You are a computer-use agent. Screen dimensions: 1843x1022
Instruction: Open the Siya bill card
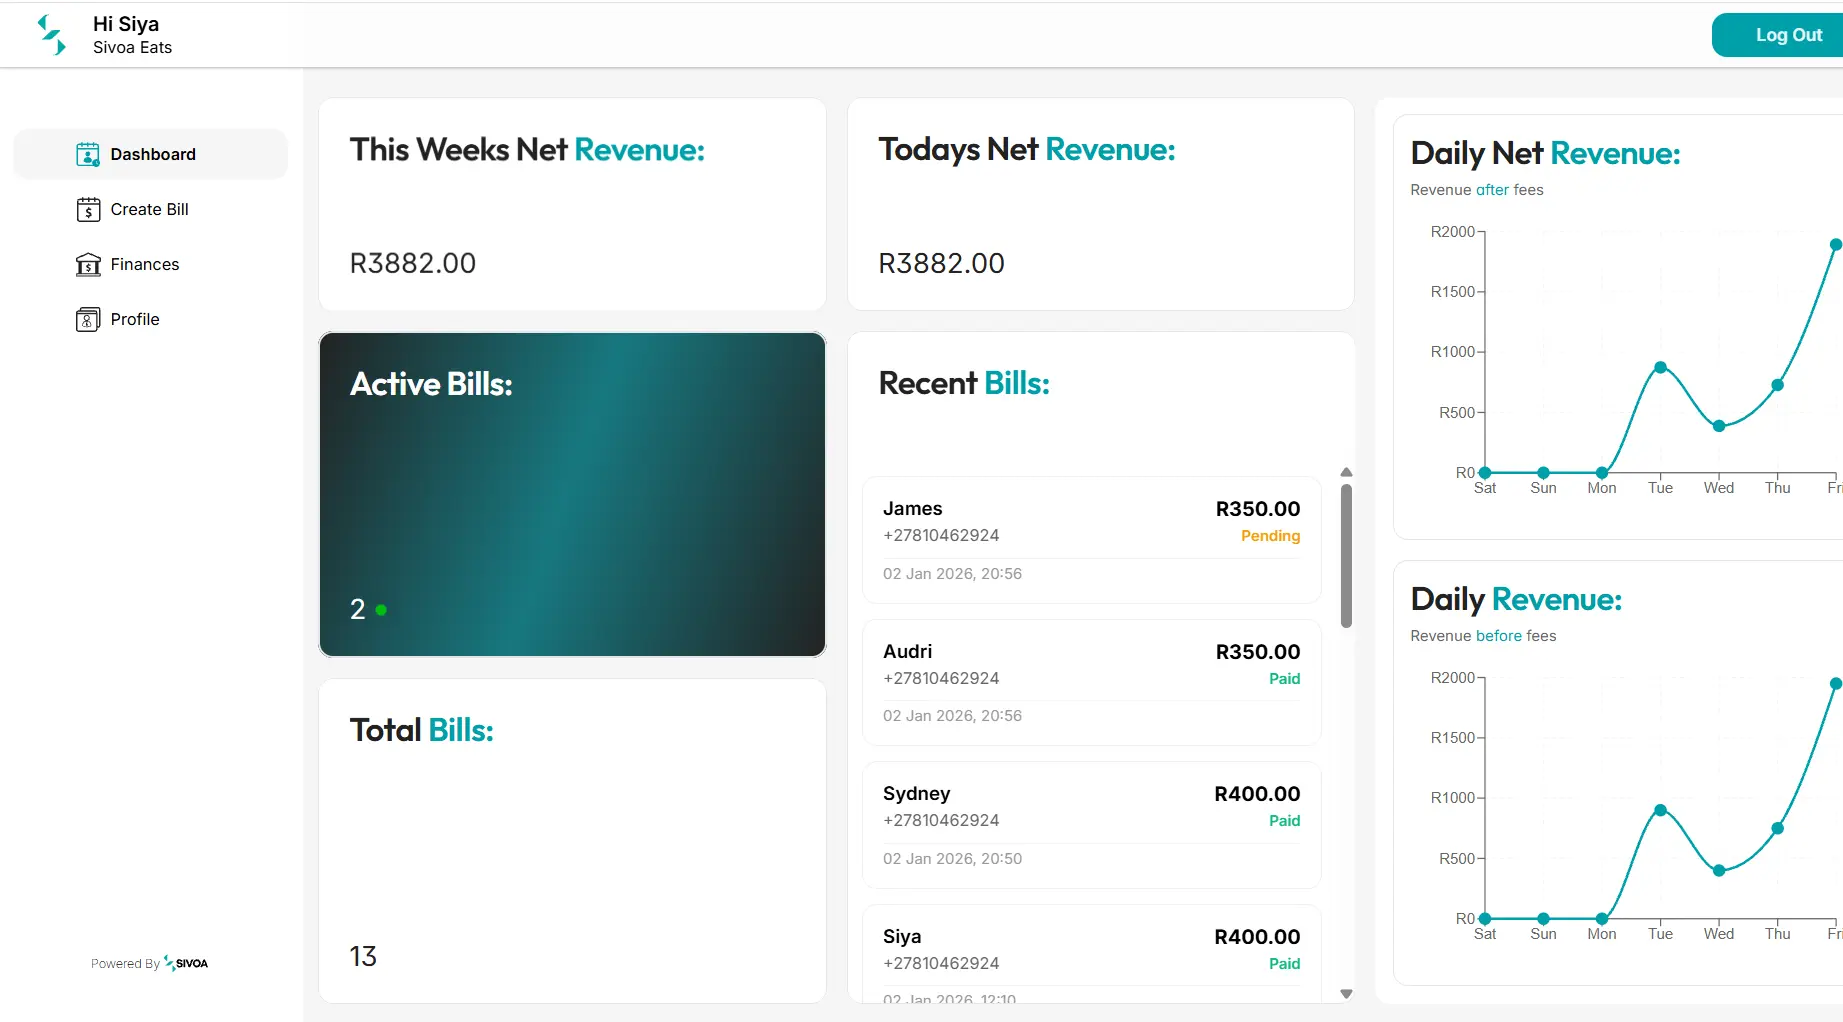point(1091,953)
